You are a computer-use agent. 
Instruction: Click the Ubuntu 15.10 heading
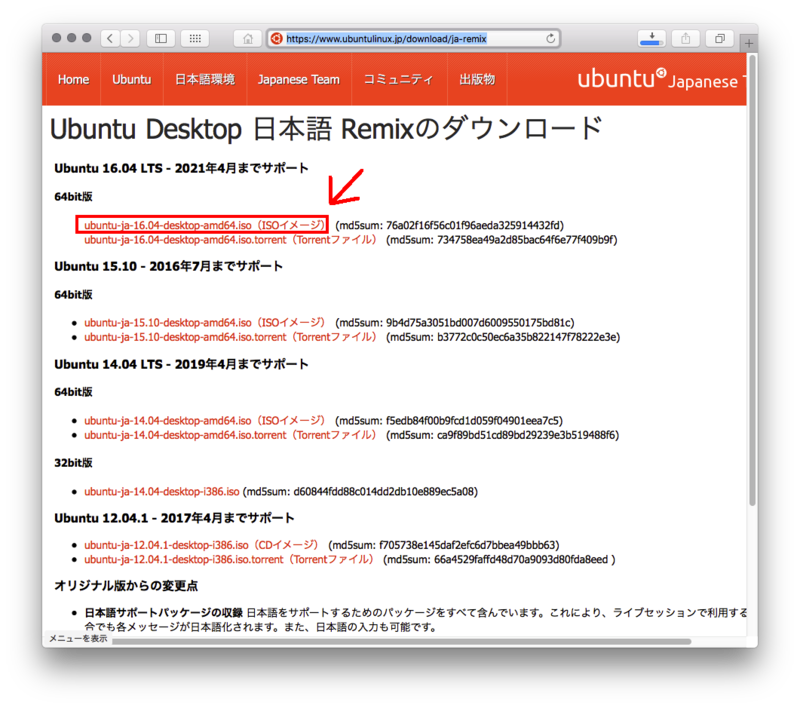[168, 266]
